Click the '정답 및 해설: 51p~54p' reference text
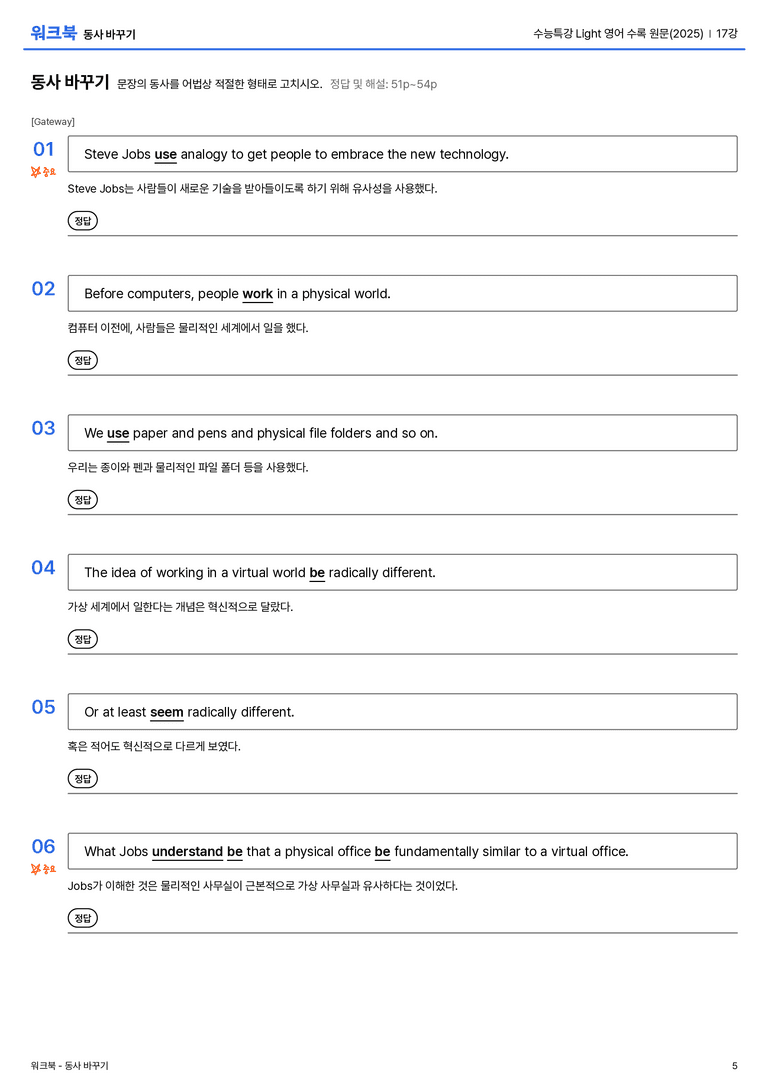The width and height of the screenshot is (768, 1087). [383, 85]
